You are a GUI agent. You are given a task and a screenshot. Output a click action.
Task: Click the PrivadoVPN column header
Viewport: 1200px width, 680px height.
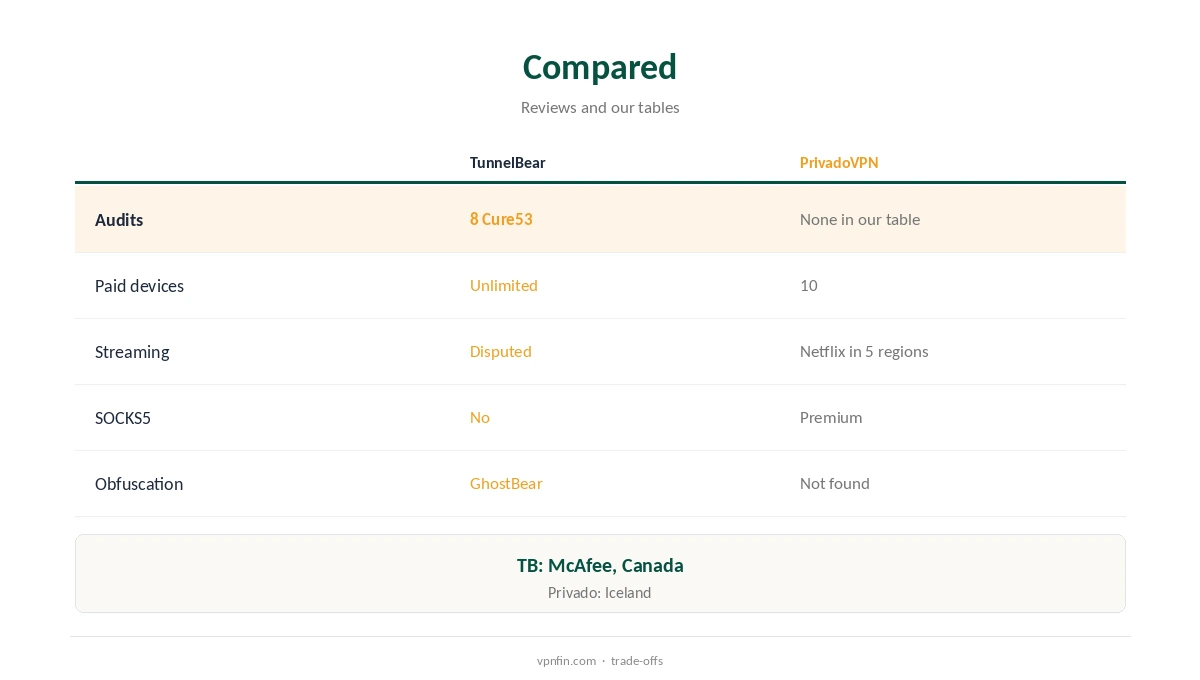click(x=839, y=163)
